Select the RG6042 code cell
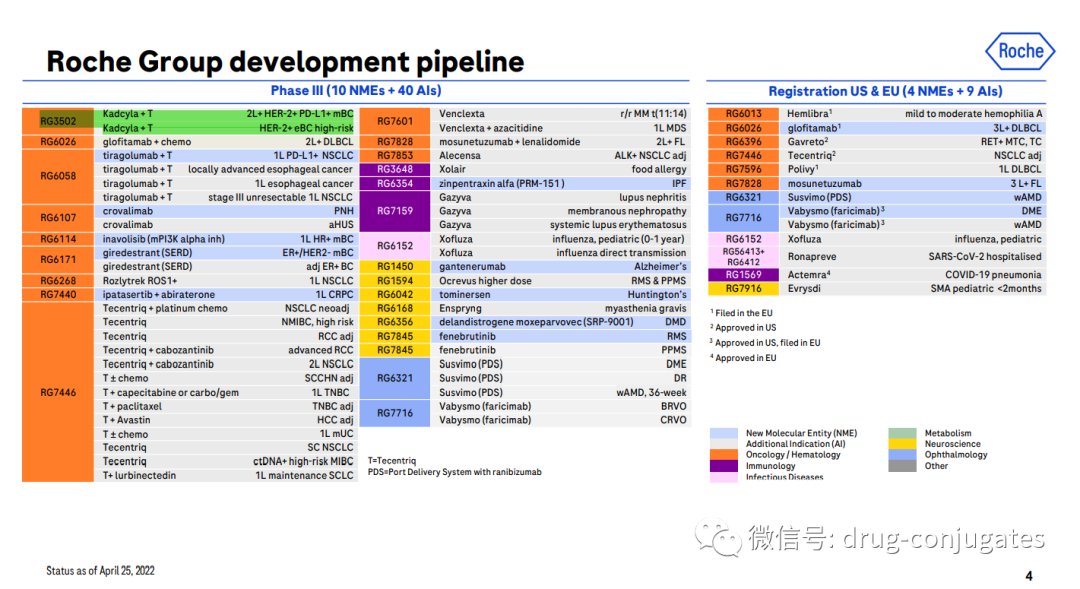1080x589 pixels. coord(395,295)
